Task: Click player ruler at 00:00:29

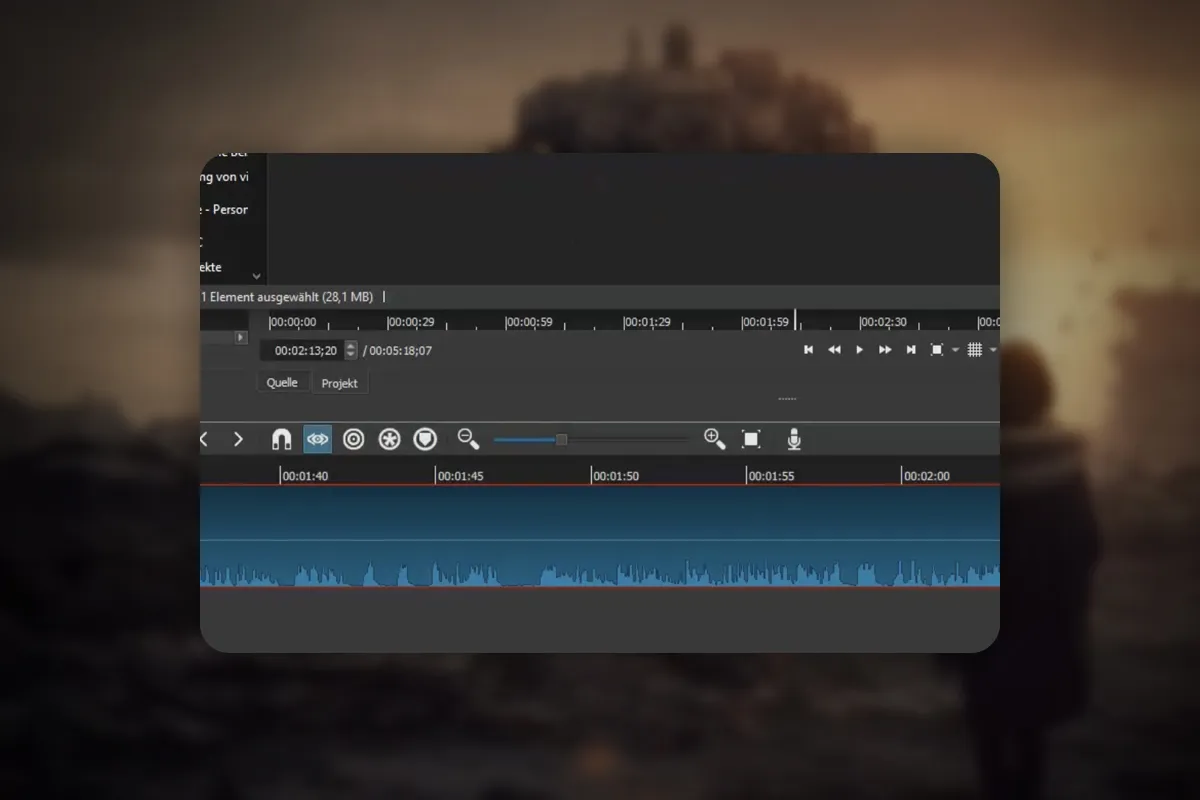Action: [x=411, y=322]
